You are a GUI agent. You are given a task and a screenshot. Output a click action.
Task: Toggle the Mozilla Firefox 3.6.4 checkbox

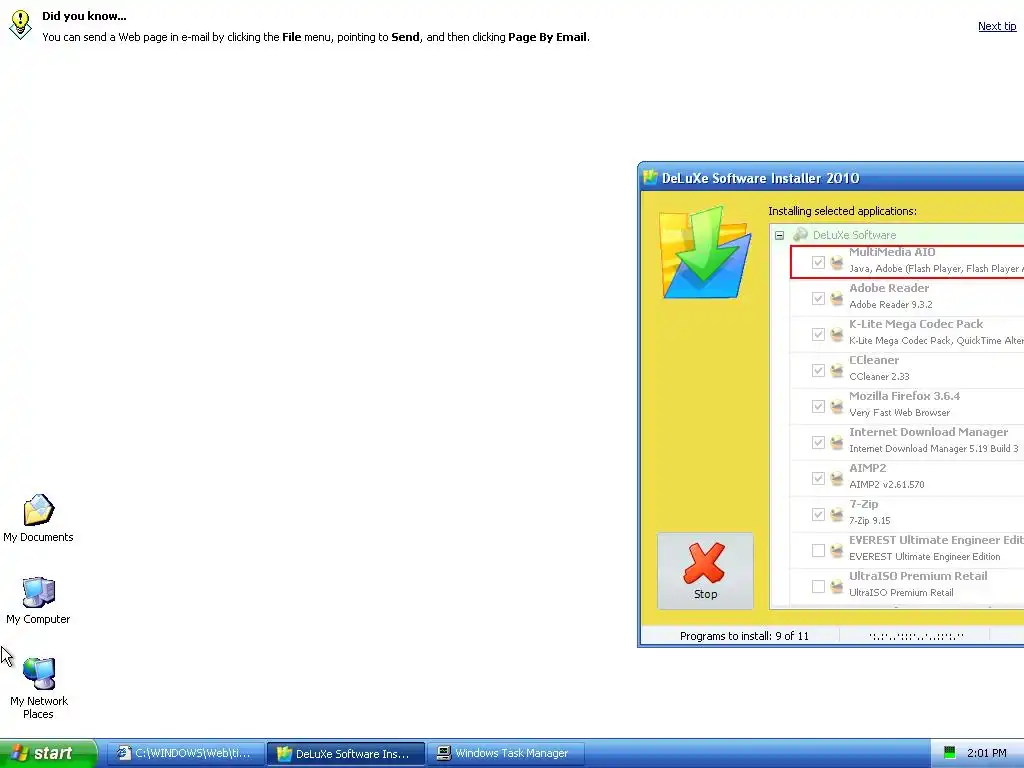click(818, 406)
